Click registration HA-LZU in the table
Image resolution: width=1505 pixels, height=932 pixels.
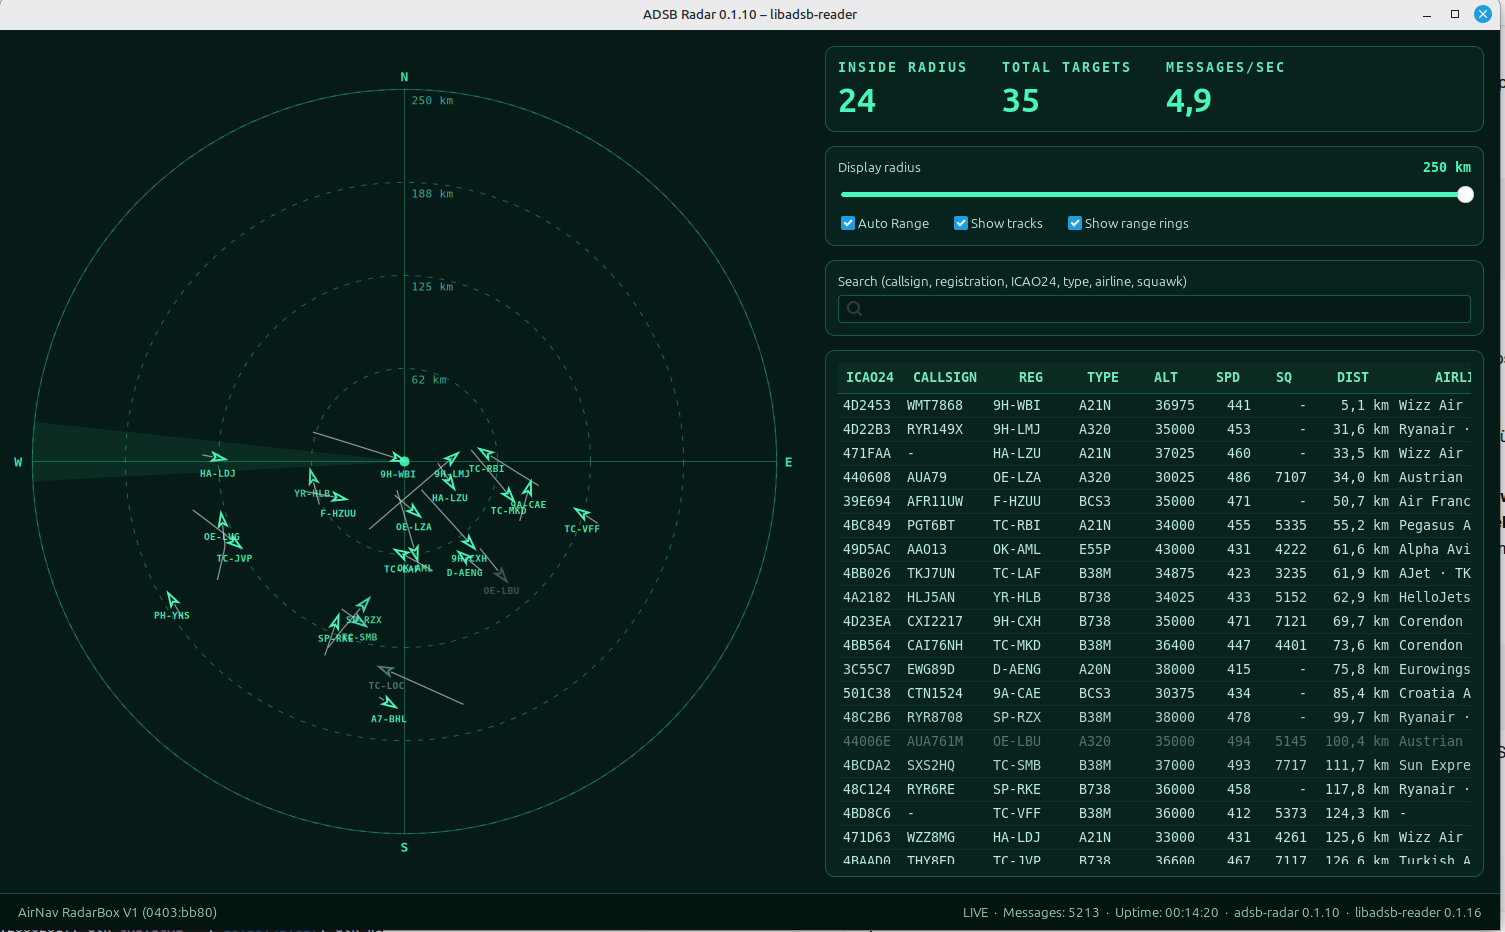[1017, 453]
